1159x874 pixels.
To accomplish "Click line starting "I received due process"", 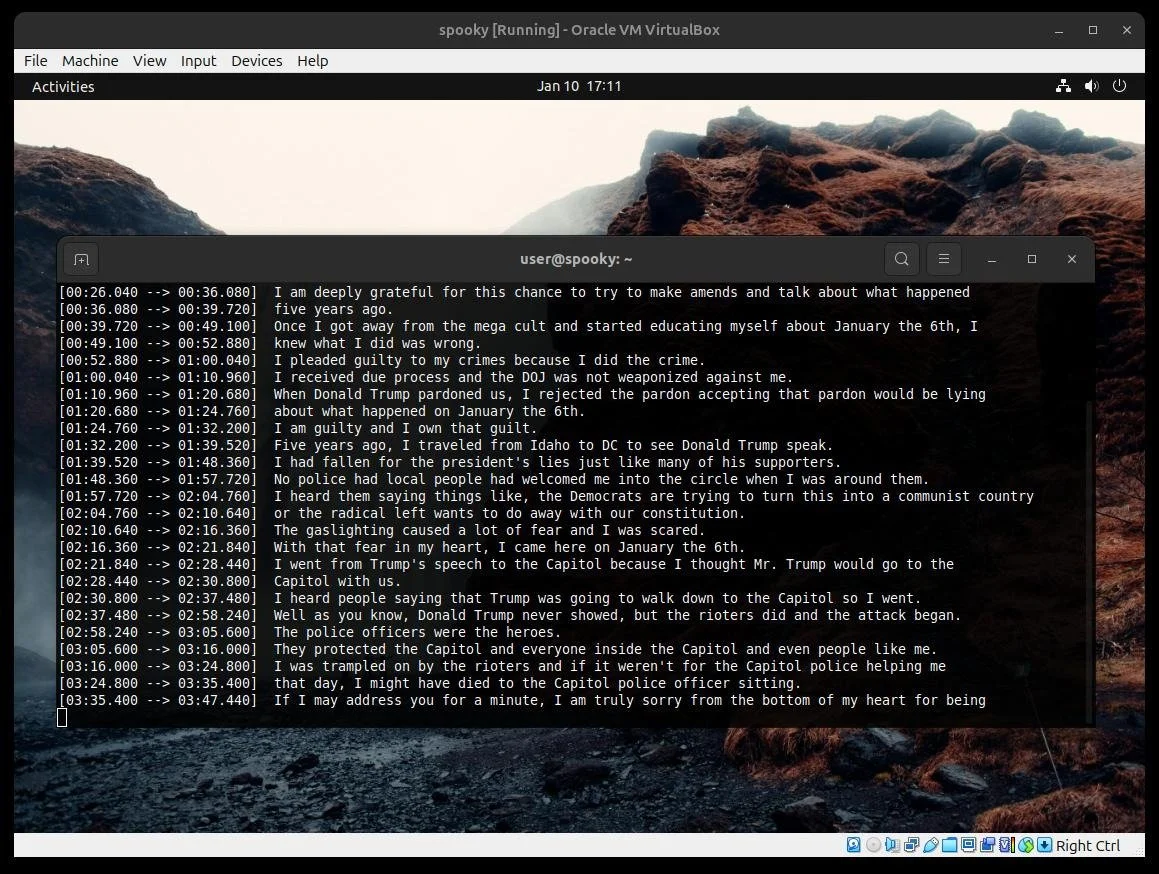I will point(533,377).
